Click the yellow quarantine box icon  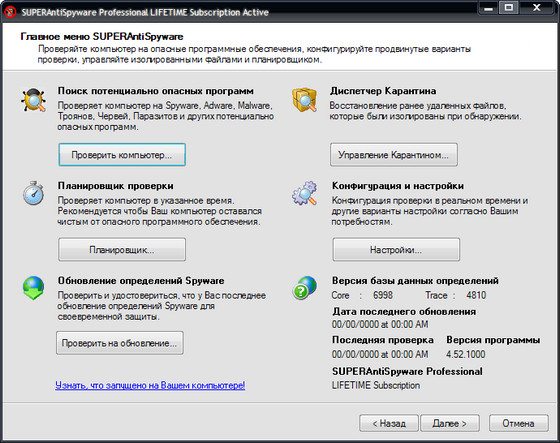(x=304, y=100)
